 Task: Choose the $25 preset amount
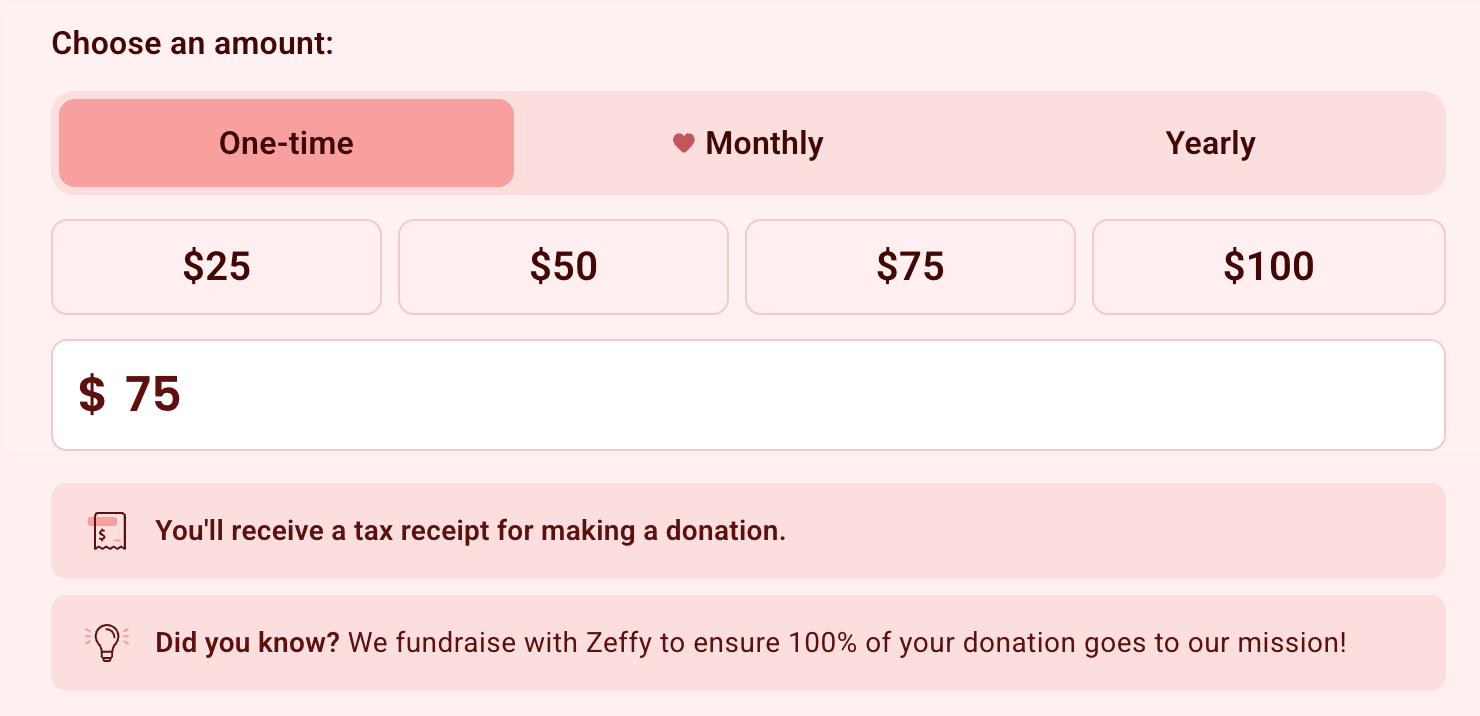[x=216, y=266]
